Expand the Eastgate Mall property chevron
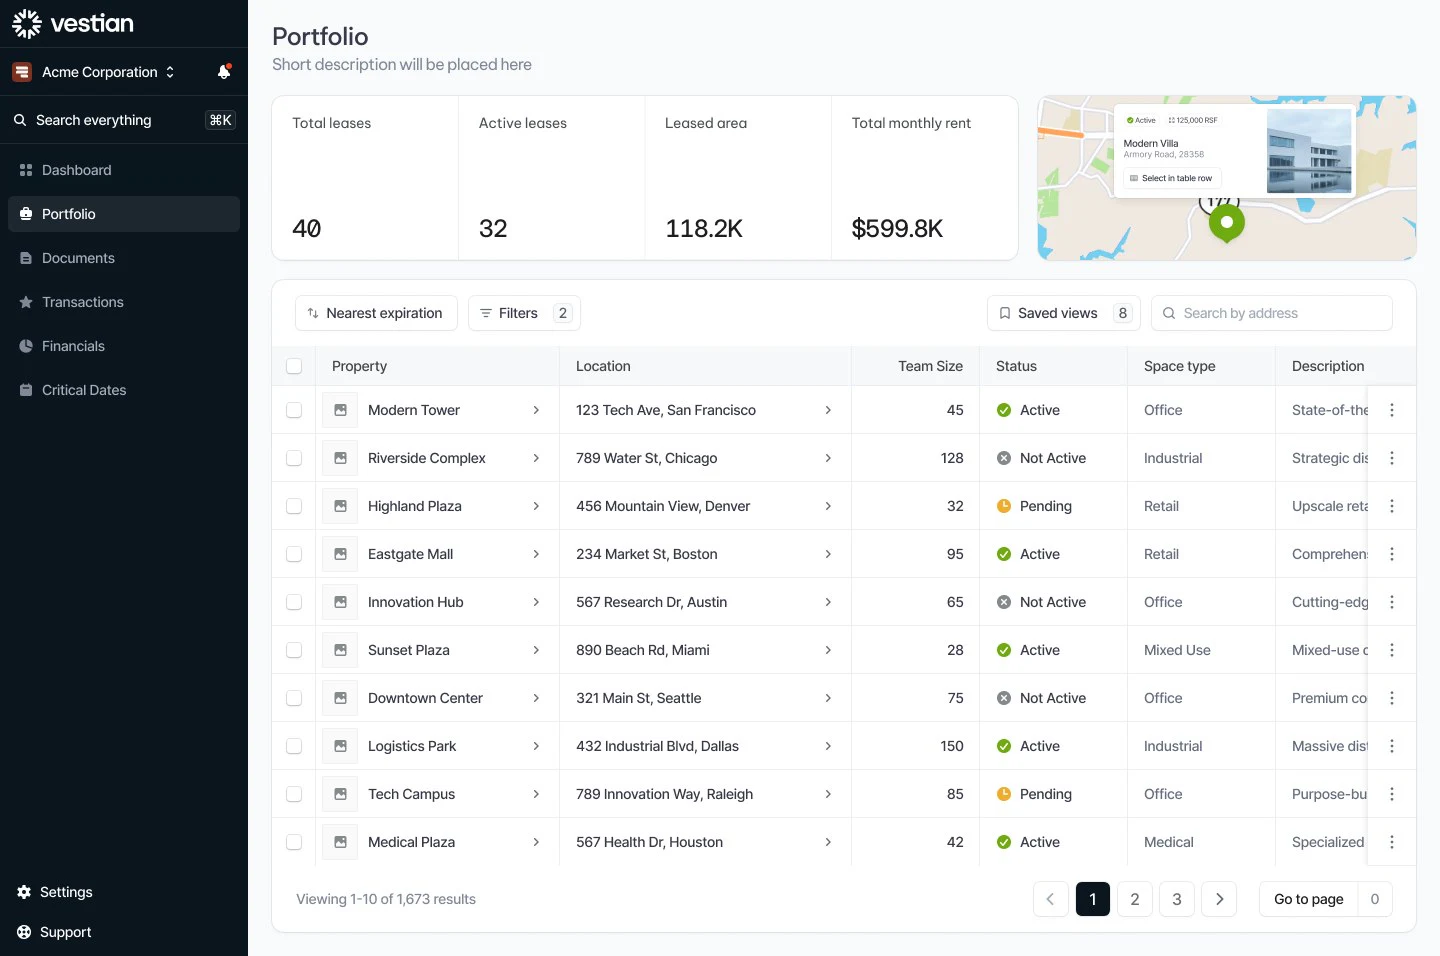This screenshot has height=956, width=1440. tap(536, 554)
